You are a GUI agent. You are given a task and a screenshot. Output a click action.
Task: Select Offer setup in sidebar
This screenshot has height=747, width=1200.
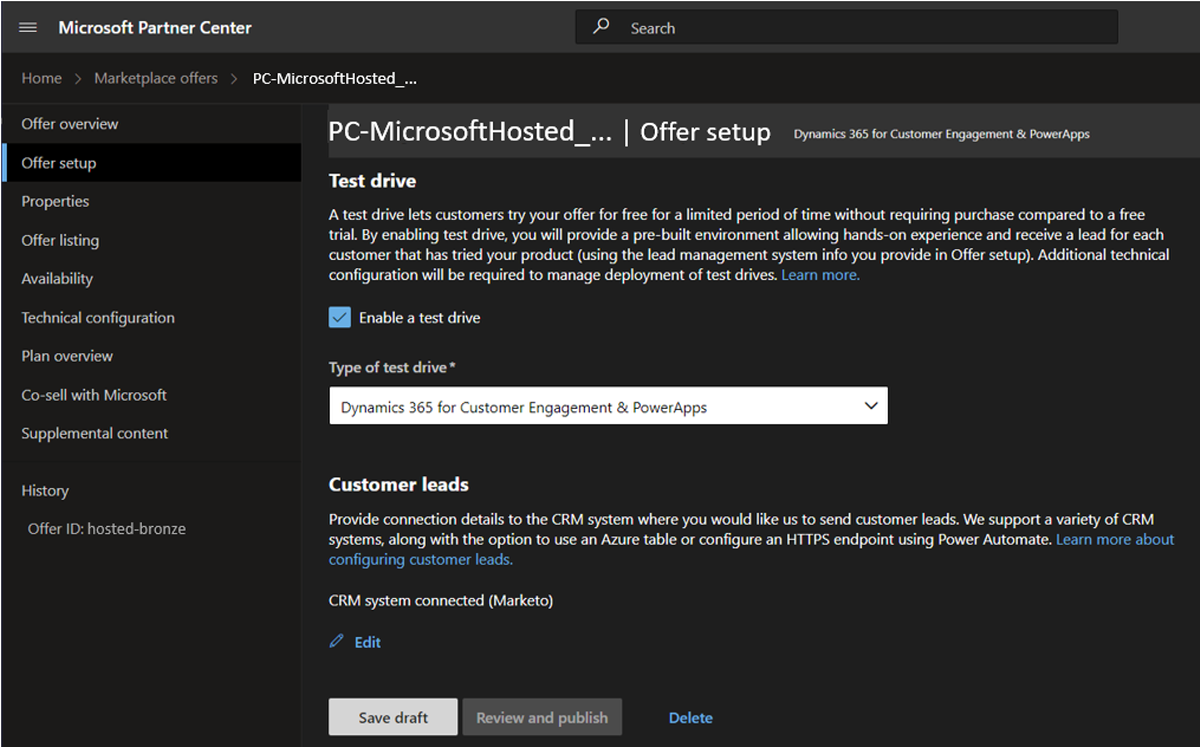pyautogui.click(x=59, y=163)
